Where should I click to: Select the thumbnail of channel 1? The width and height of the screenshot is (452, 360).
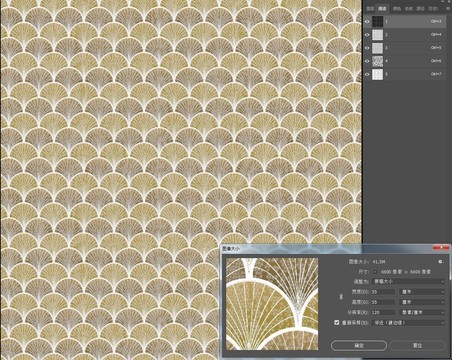[x=377, y=22]
